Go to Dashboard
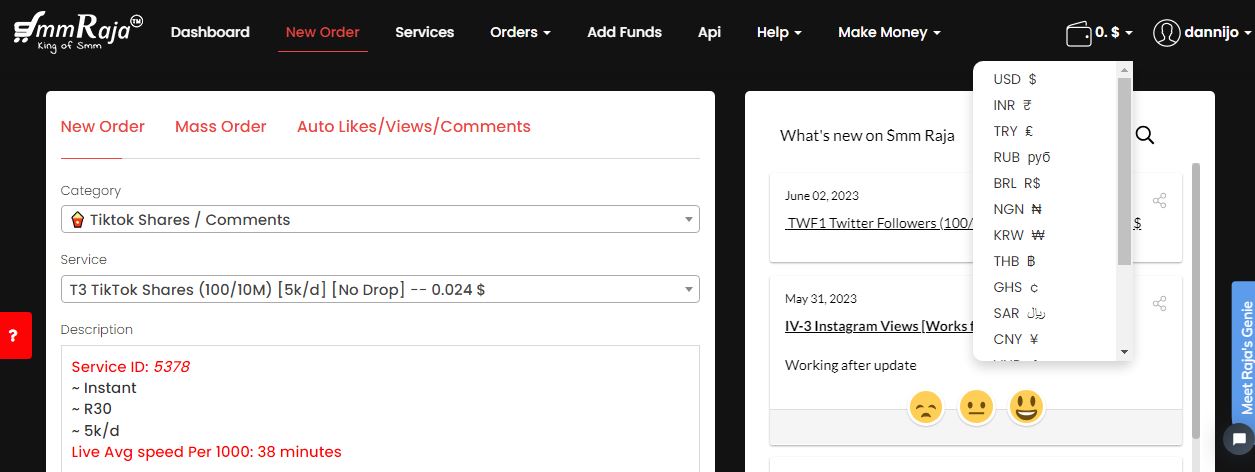The height and width of the screenshot is (472, 1255). click(210, 32)
